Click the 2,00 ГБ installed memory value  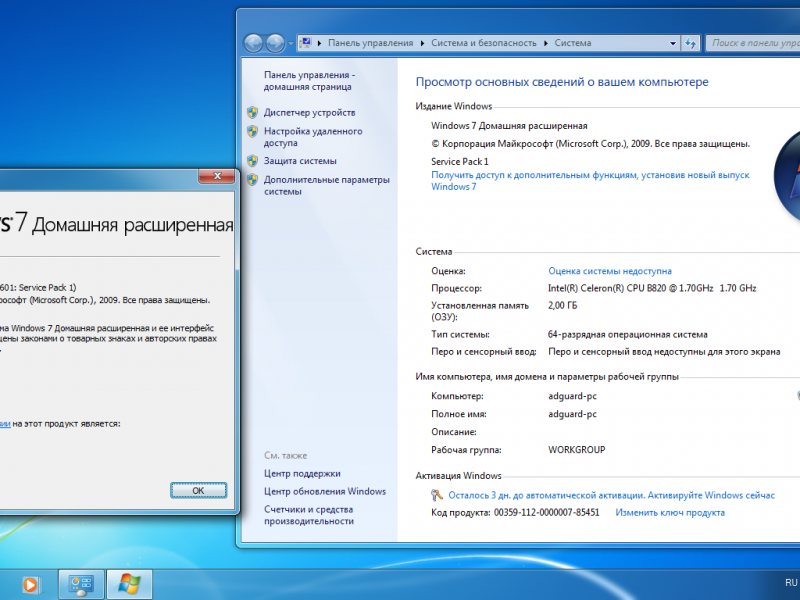coord(563,306)
